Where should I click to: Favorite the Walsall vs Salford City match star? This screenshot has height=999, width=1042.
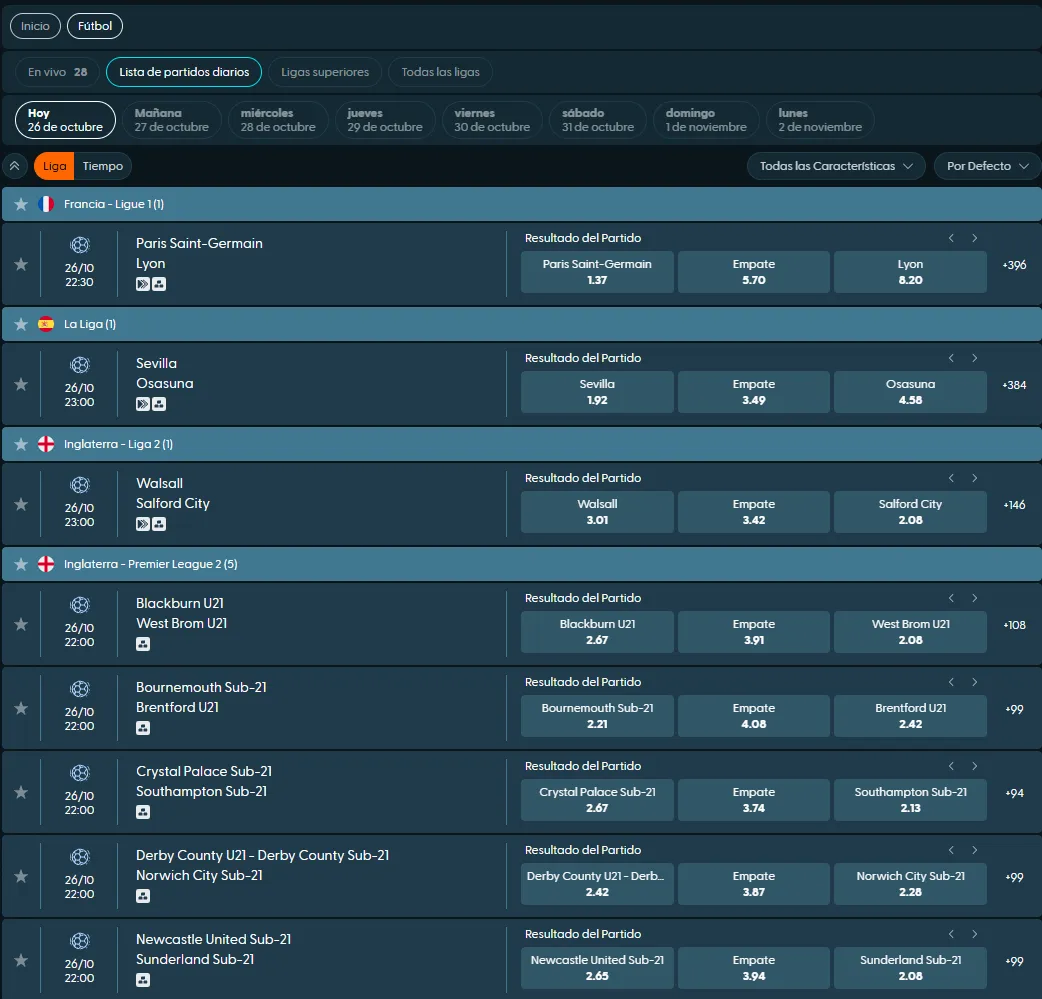coord(21,504)
